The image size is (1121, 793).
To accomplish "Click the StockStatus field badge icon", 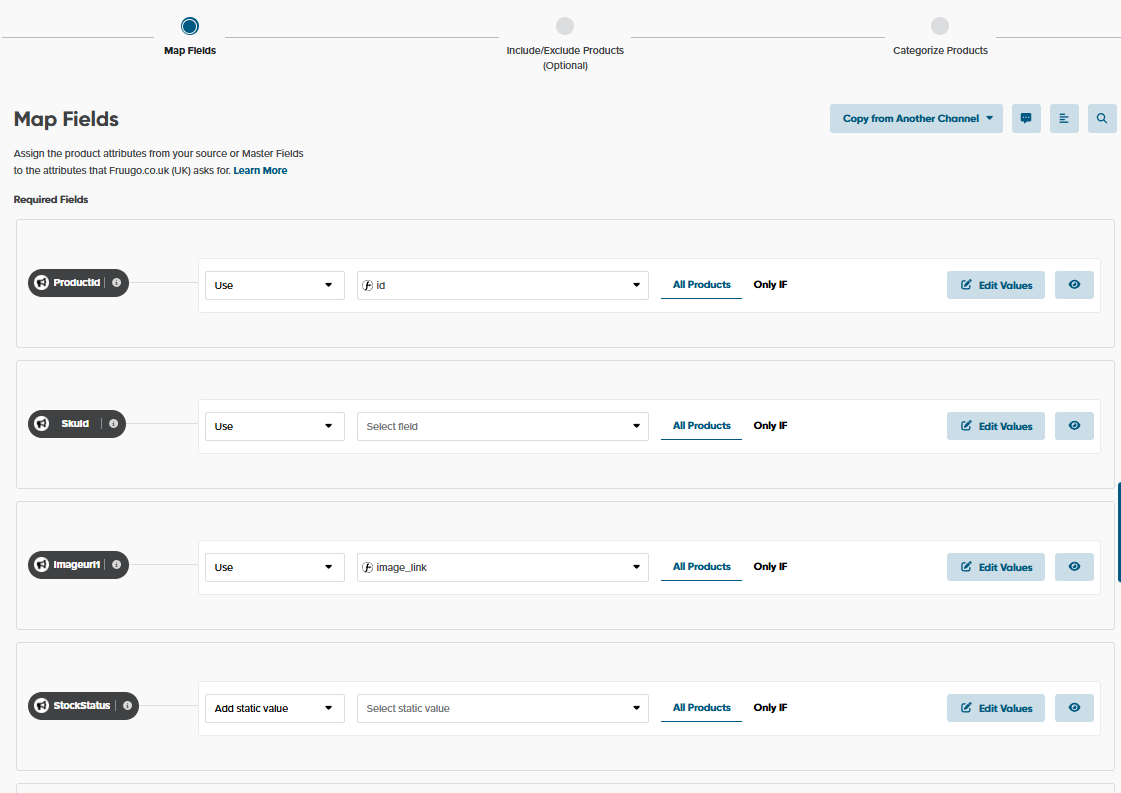I will (42, 706).
